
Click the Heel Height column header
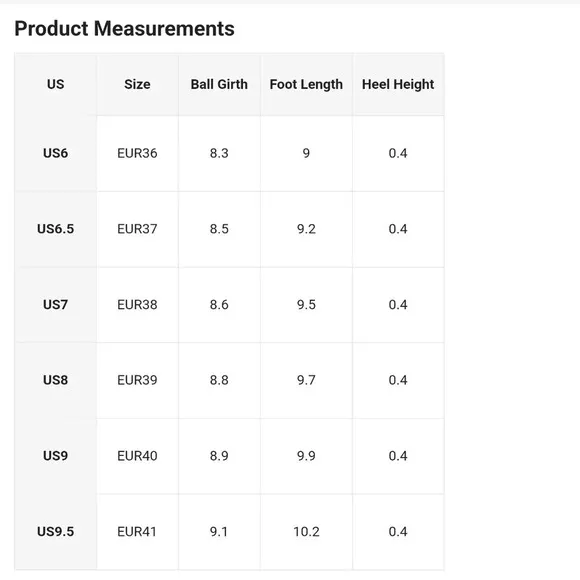(x=398, y=84)
